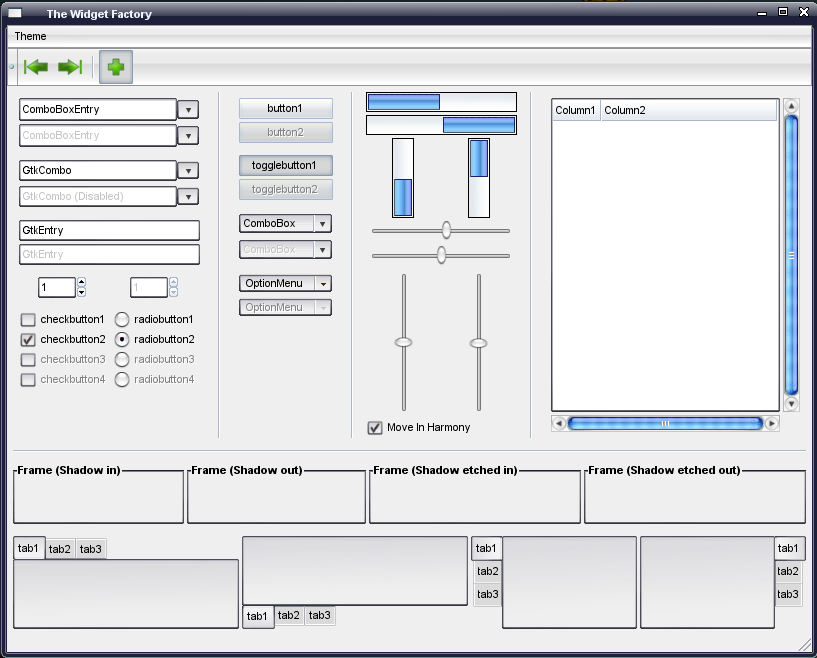Screen dimensions: 817x658
Task: Click the top horizontal progress bar
Action: [x=441, y=102]
